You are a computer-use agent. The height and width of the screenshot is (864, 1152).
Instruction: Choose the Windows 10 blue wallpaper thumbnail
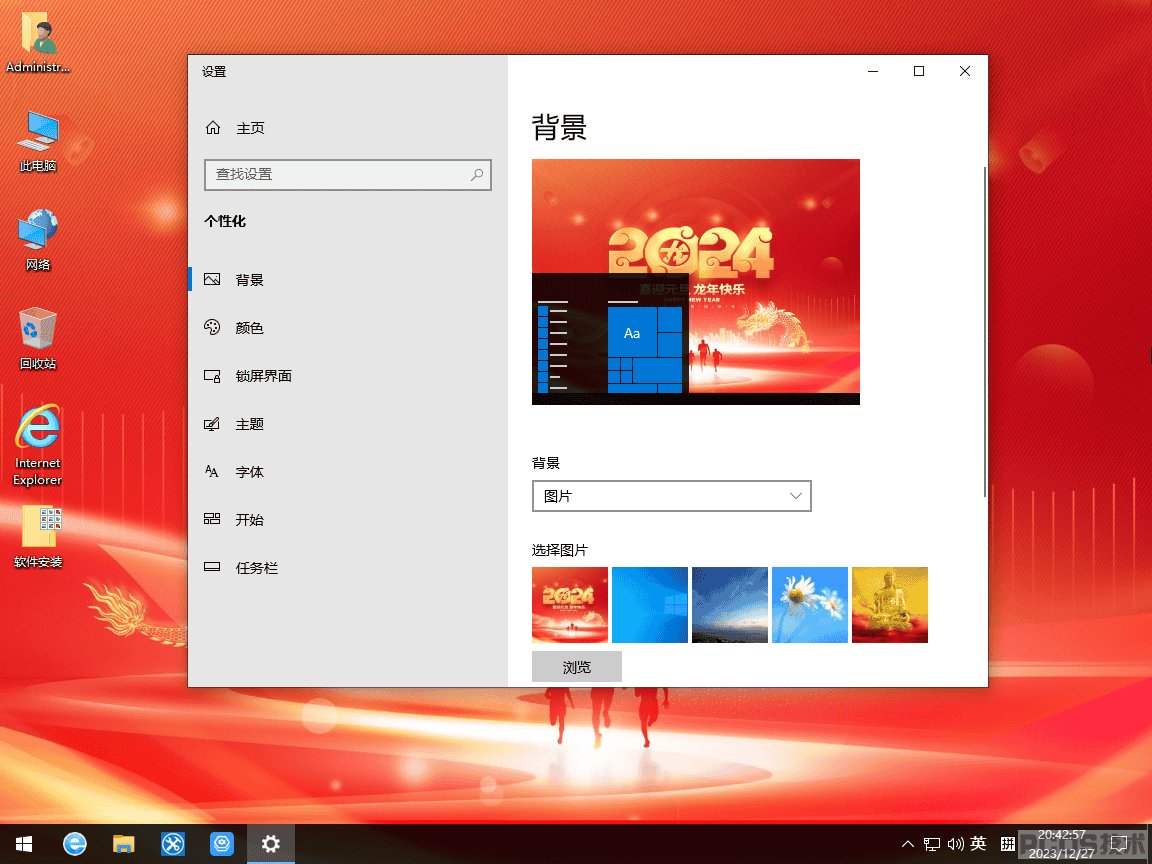pos(650,605)
